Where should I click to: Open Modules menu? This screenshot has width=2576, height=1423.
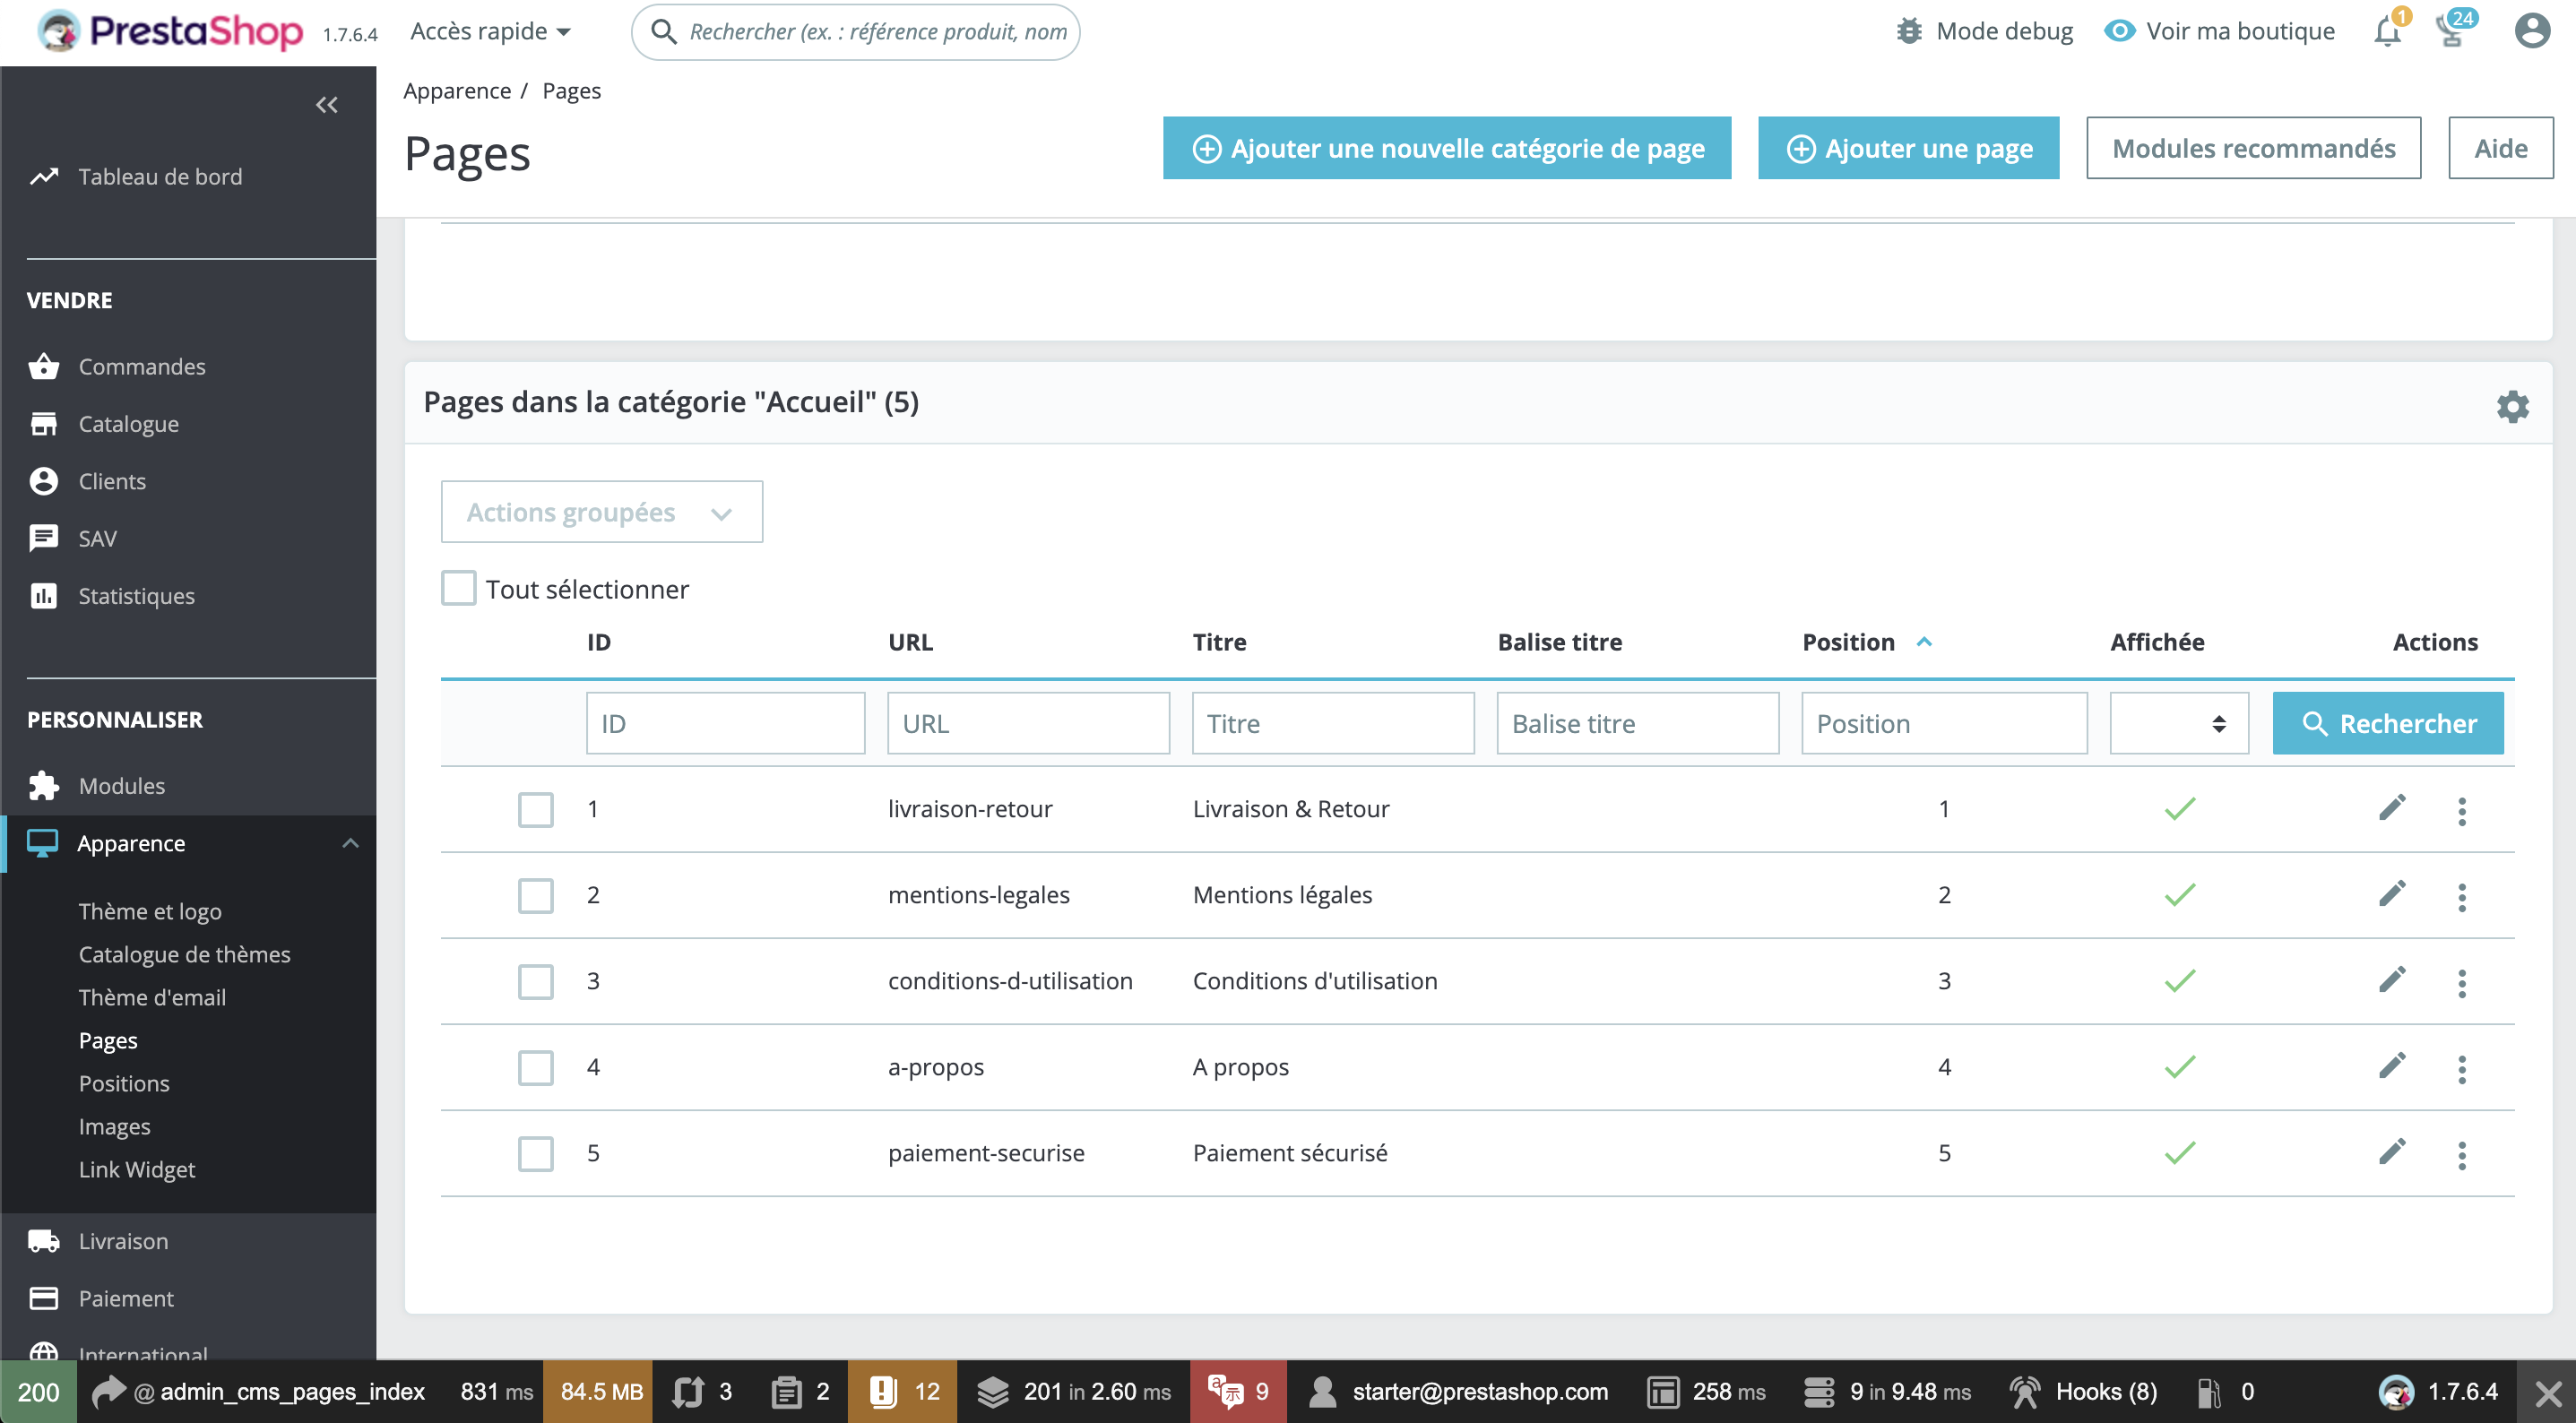coord(121,785)
